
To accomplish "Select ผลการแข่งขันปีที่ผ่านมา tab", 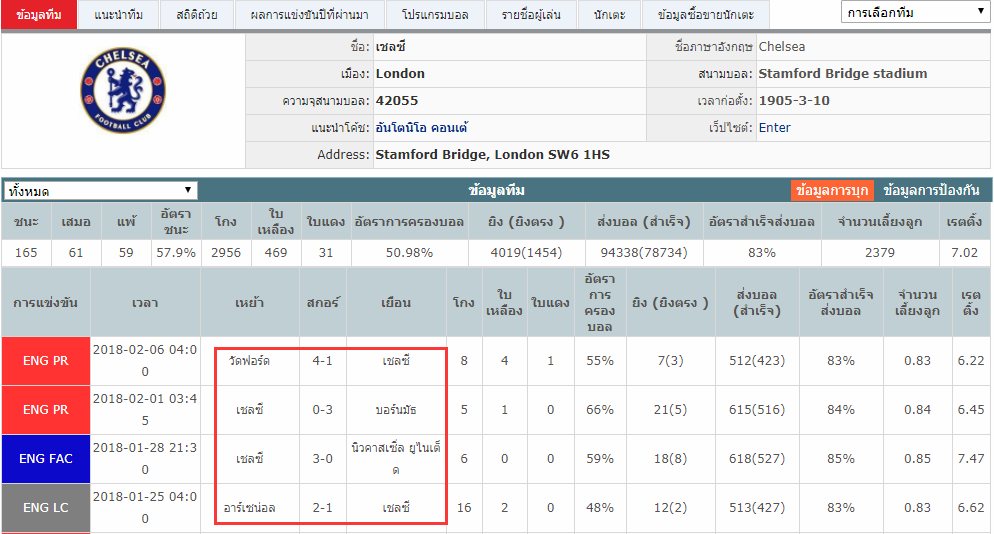I will click(309, 15).
